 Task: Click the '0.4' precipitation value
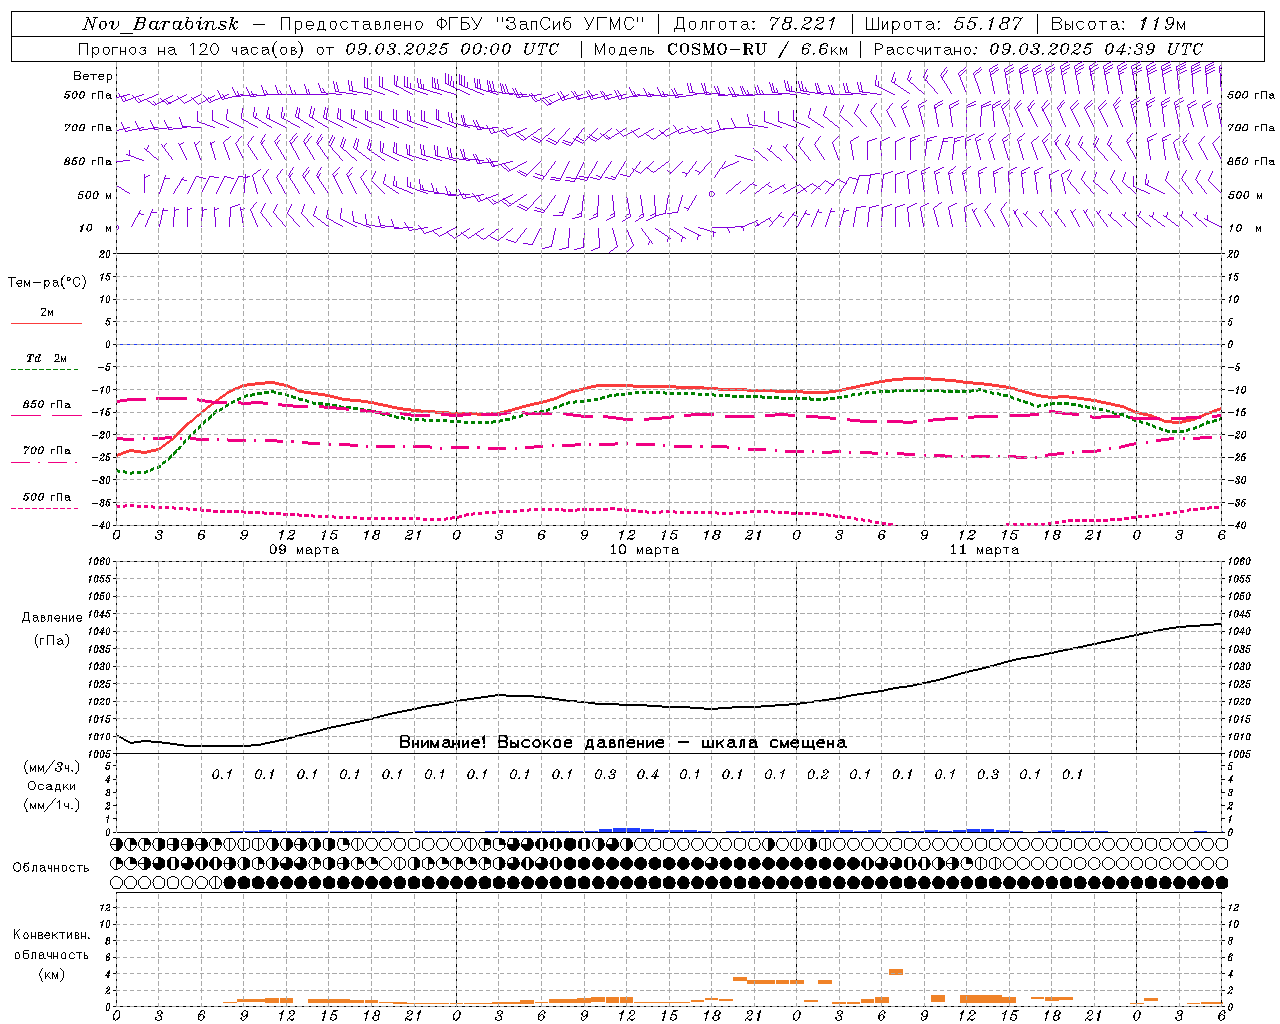(x=648, y=774)
